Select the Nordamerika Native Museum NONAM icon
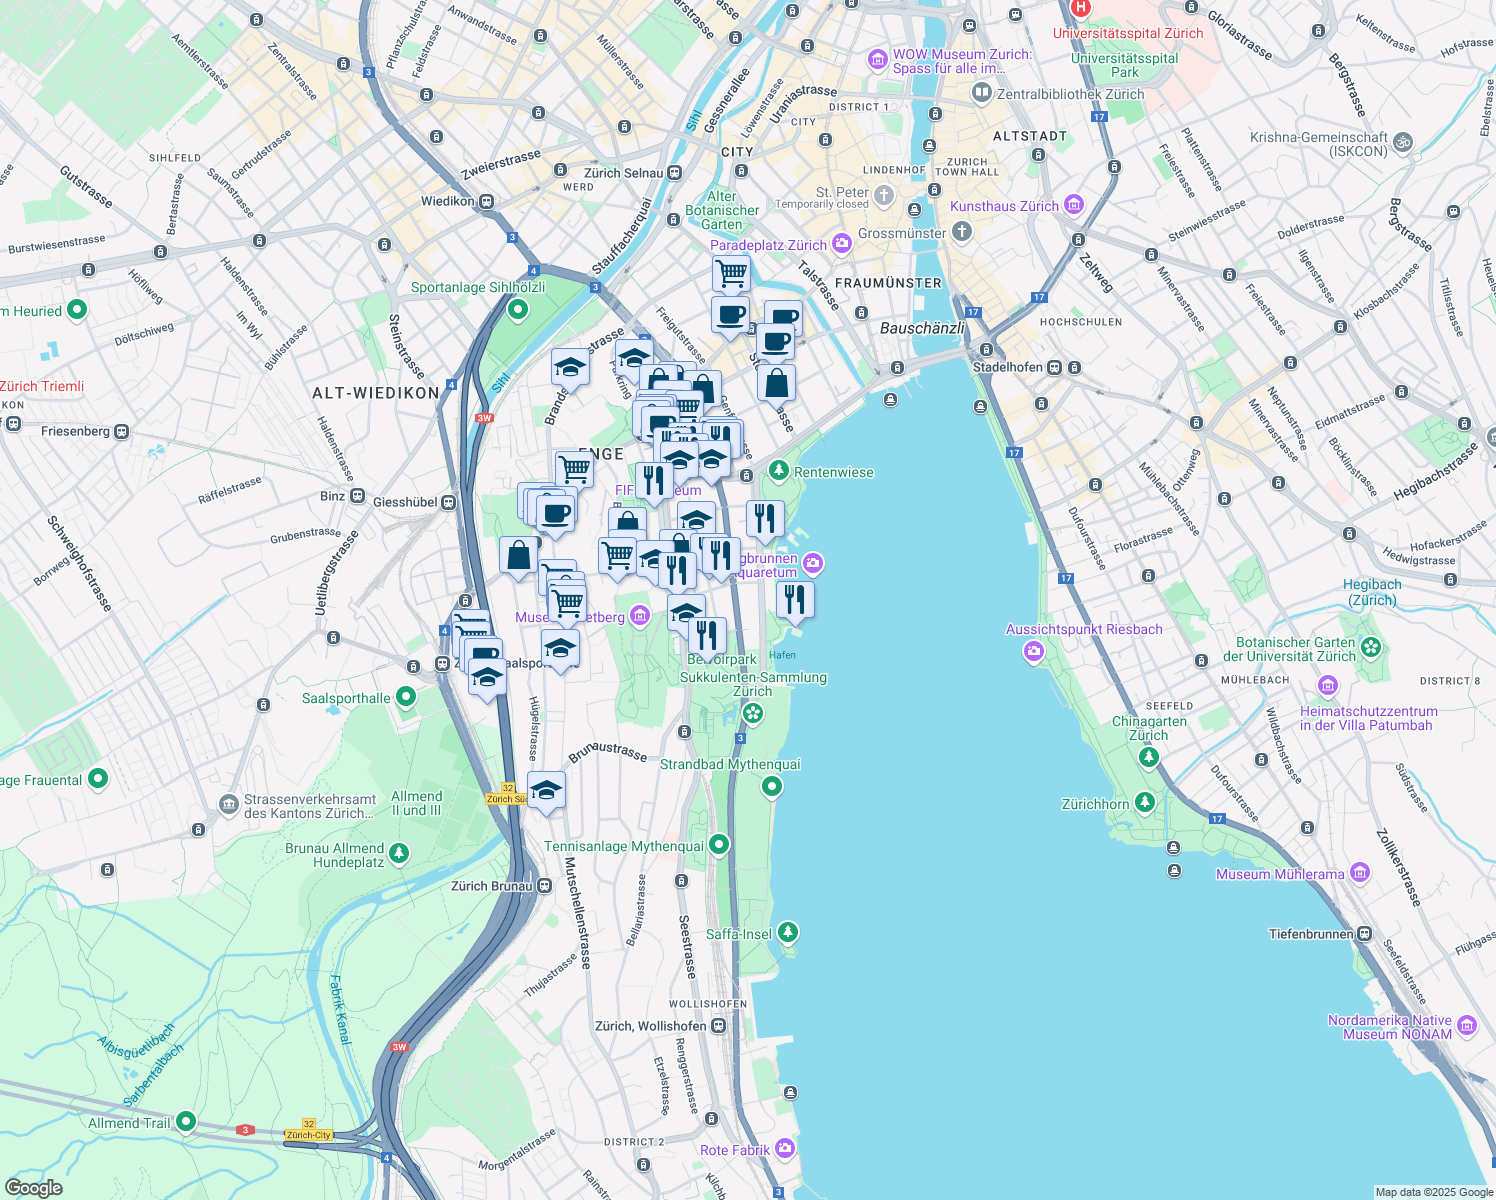Image resolution: width=1496 pixels, height=1200 pixels. coord(1467,1025)
